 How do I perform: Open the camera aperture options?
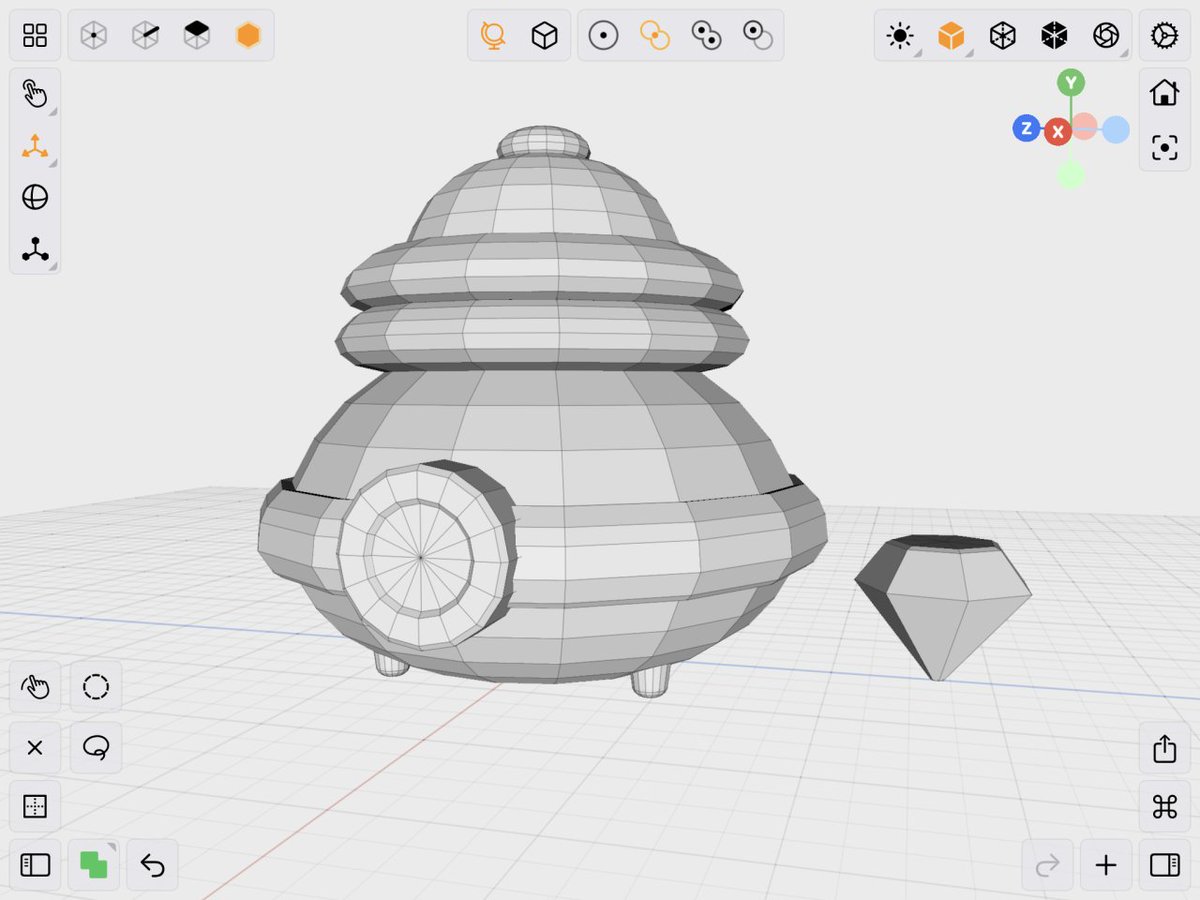pyautogui.click(x=1106, y=36)
